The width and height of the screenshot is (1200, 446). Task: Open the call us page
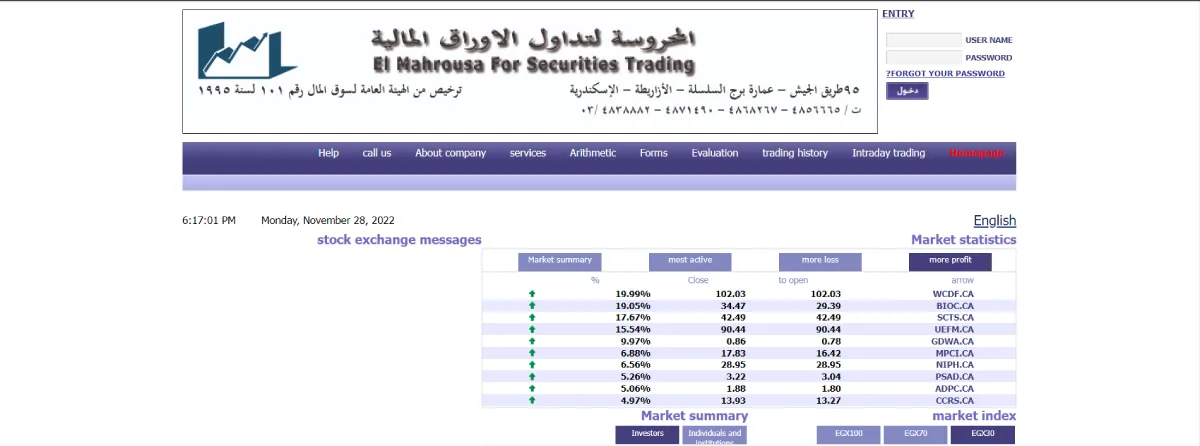click(x=377, y=153)
